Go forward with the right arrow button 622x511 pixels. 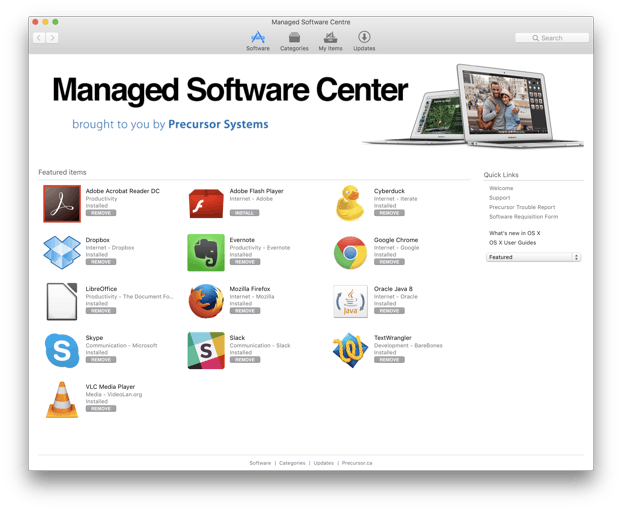click(52, 38)
